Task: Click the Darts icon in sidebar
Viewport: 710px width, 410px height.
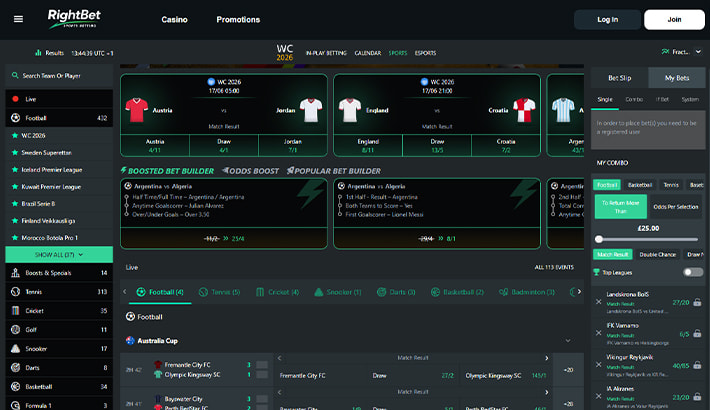Action: point(15,368)
